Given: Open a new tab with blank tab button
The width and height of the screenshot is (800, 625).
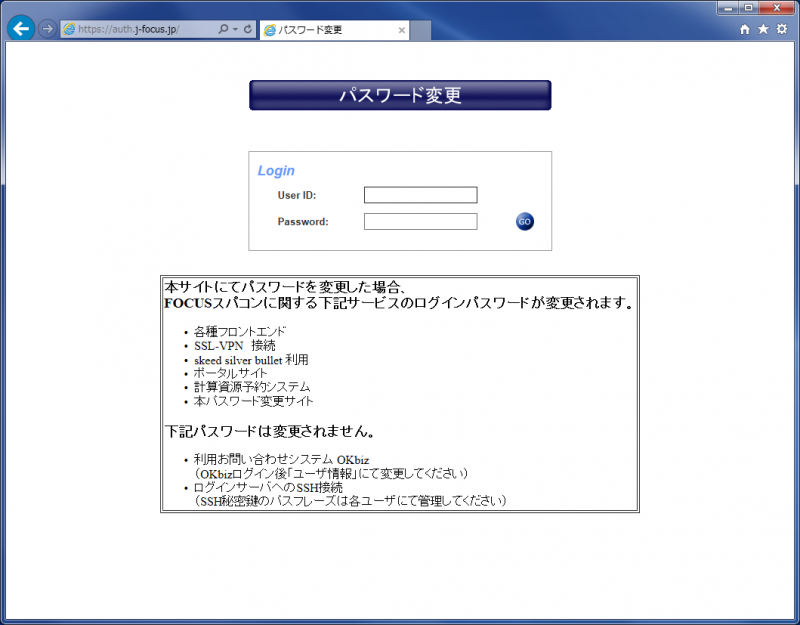Looking at the screenshot, I should [x=421, y=30].
